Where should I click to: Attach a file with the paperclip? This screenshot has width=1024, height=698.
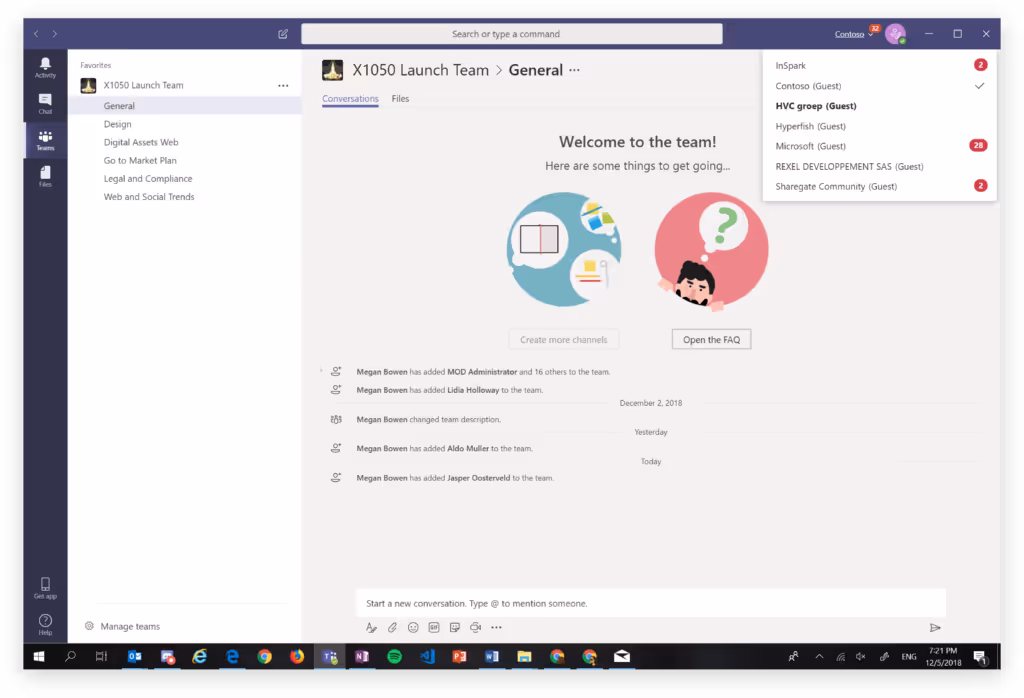coord(392,627)
